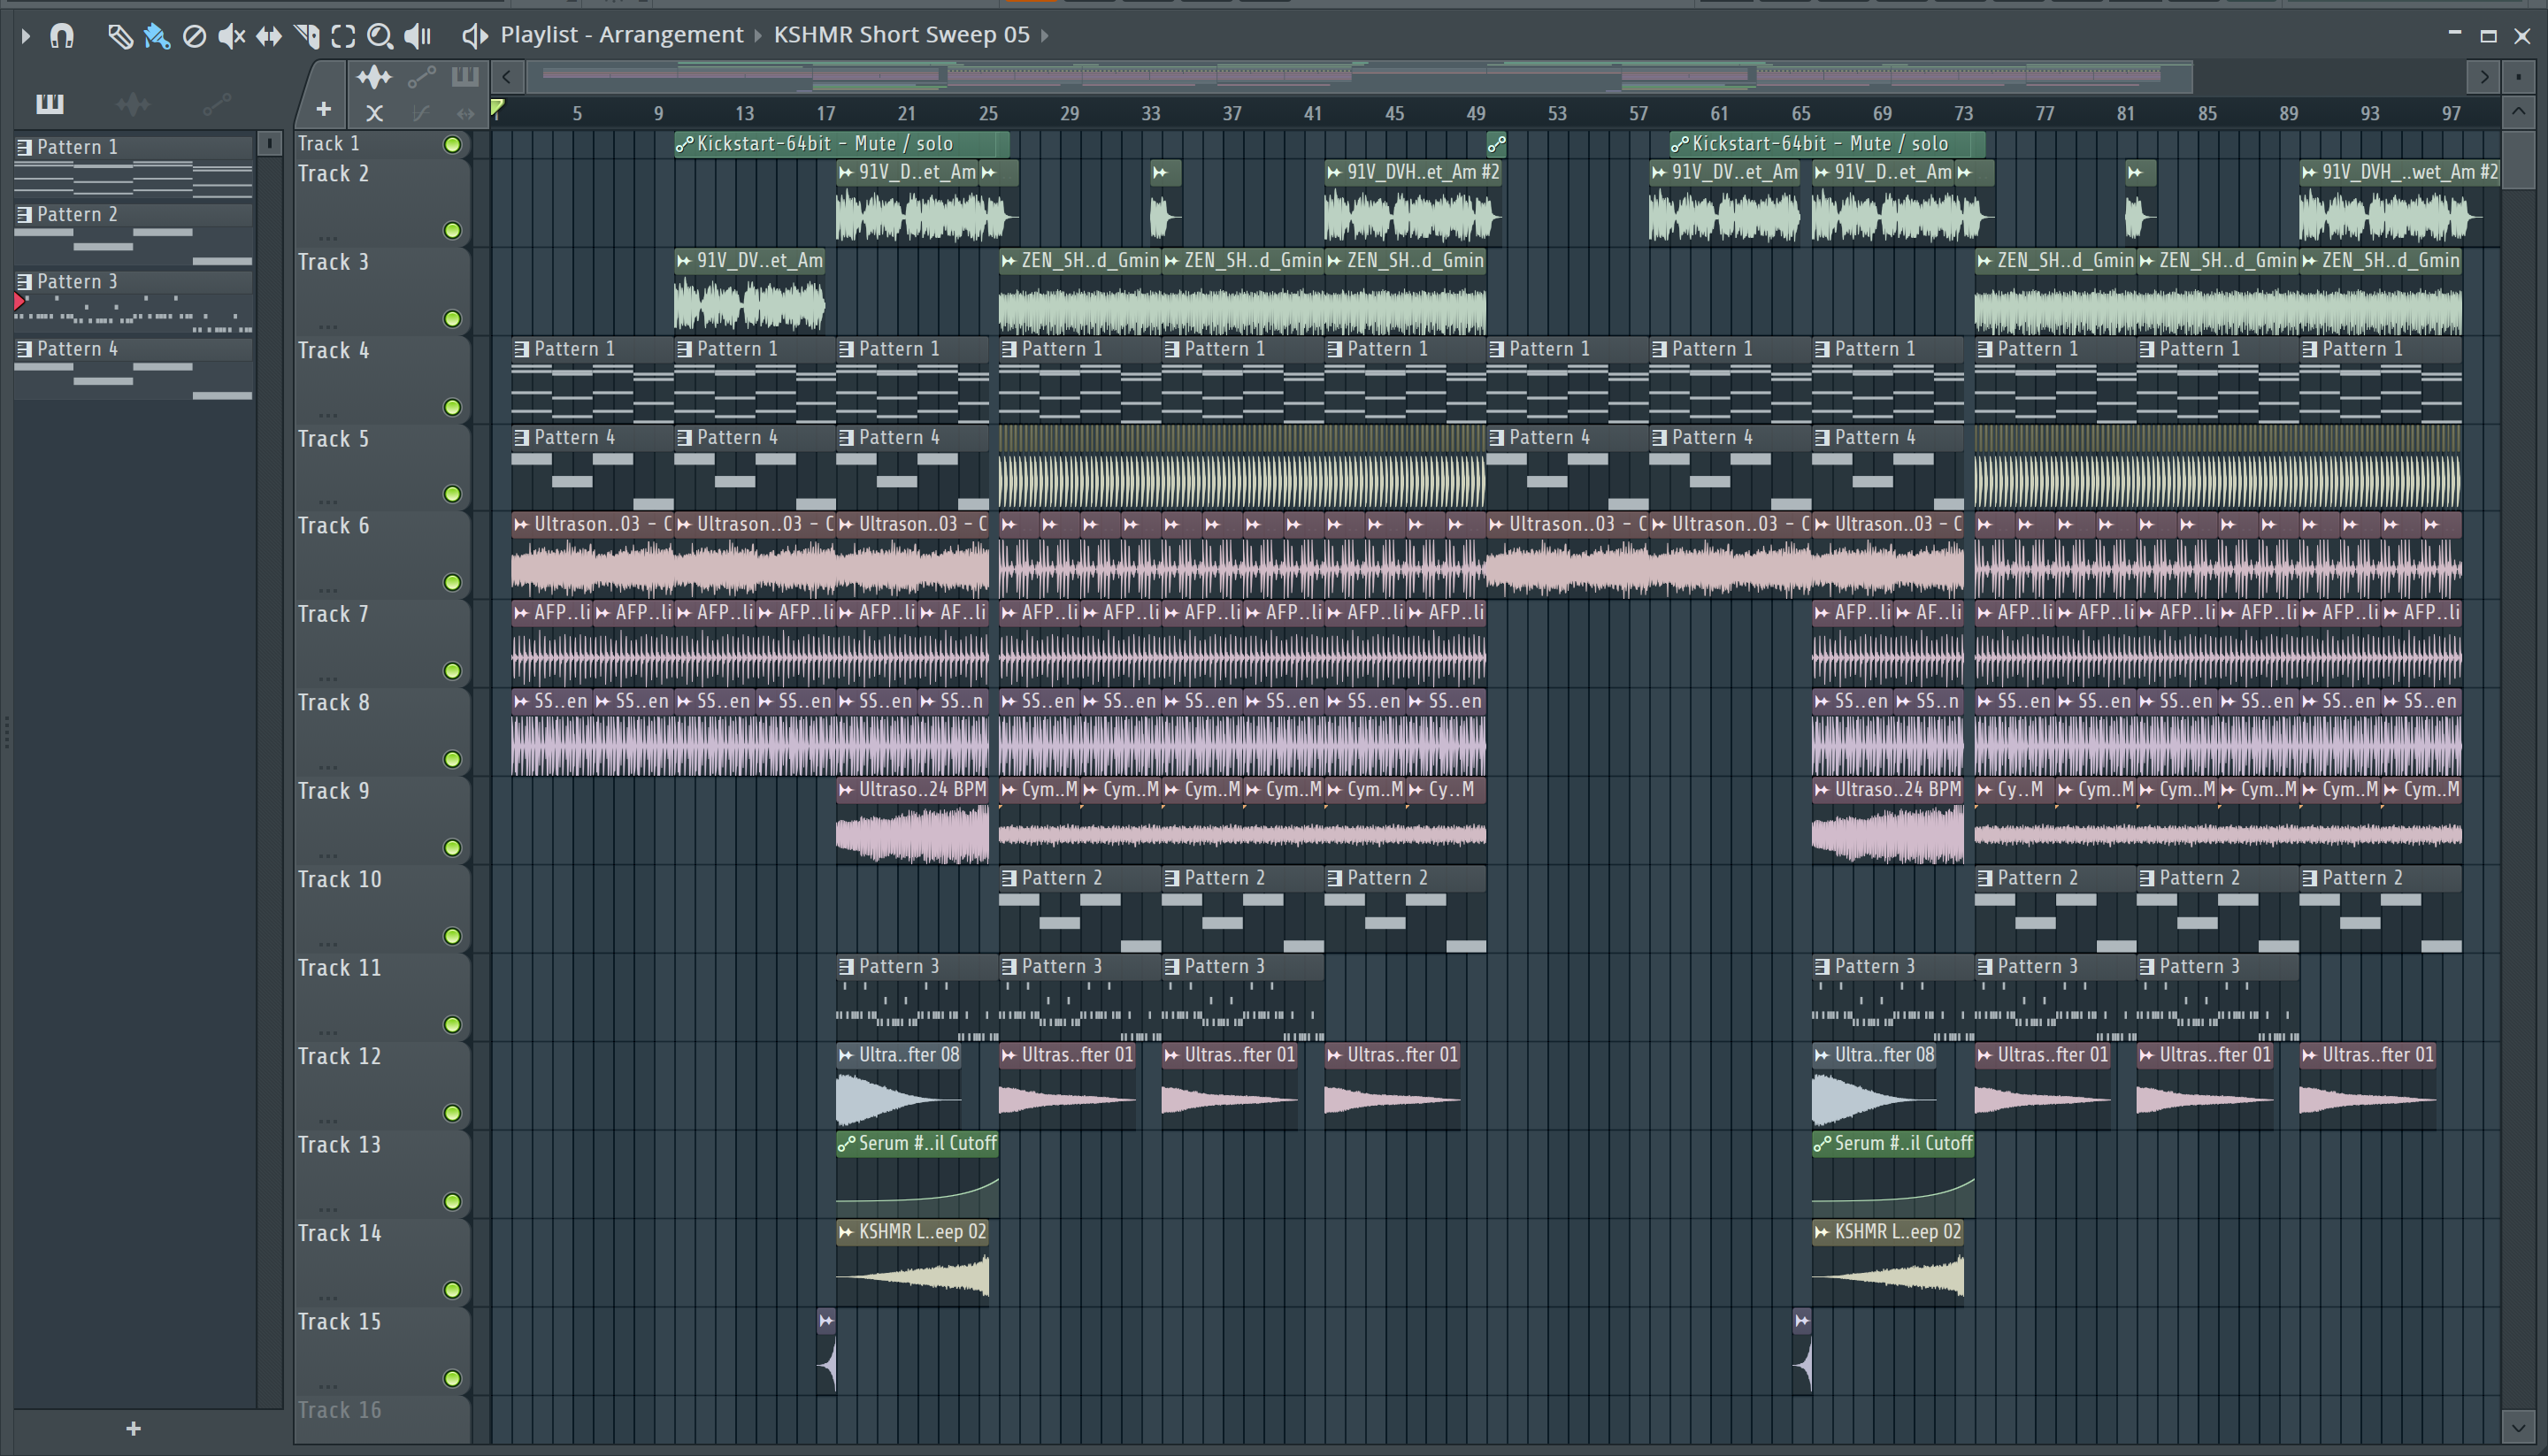Open the first Pattern 1 clip menu on Track 4
Image resolution: width=2548 pixels, height=1456 pixels.
[x=521, y=349]
